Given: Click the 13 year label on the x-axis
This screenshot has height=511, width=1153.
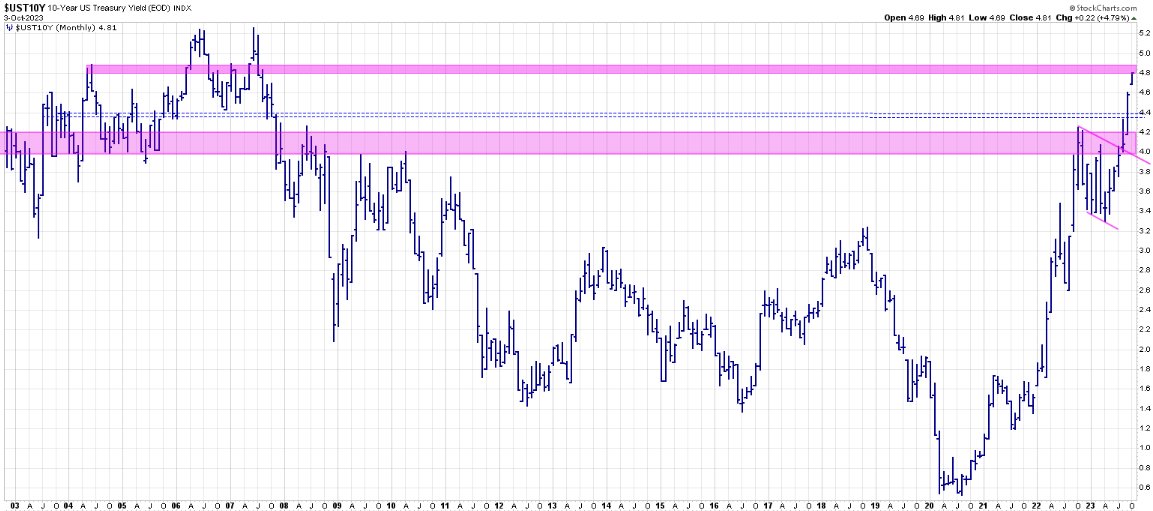Looking at the screenshot, I should click(x=553, y=505).
